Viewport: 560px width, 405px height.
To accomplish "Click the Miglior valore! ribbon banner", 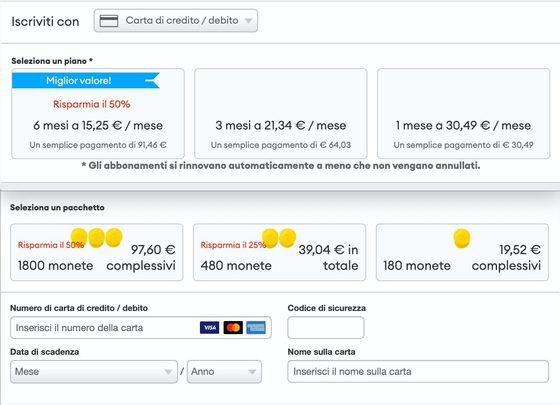I will (x=86, y=80).
